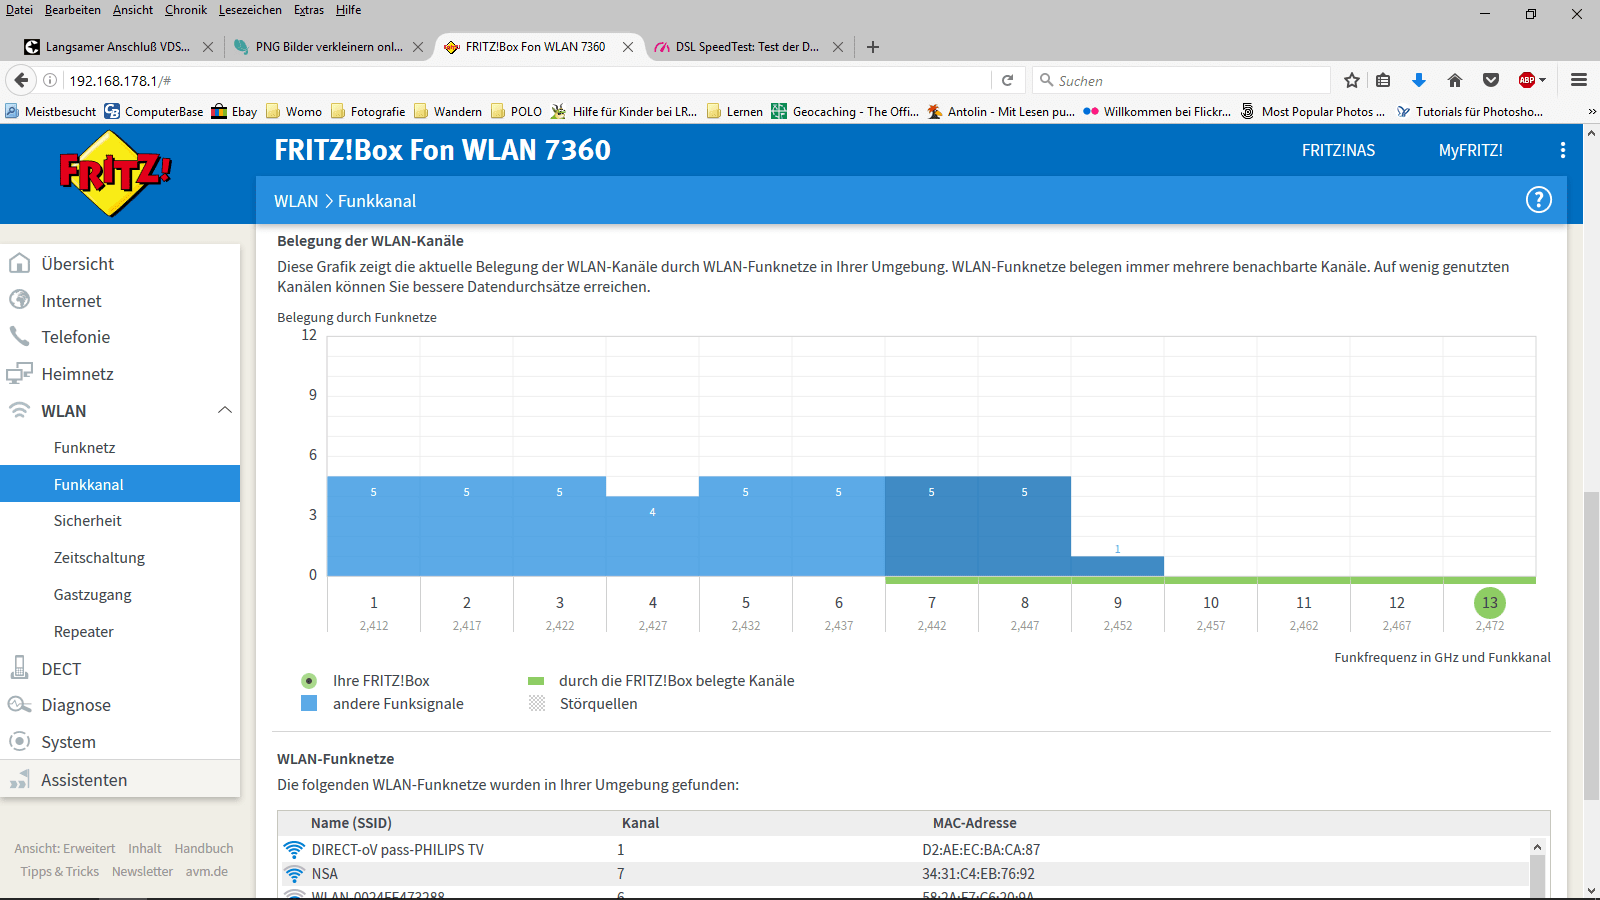Click the FRITZ! logo
Screen dimensions: 1600x900
pos(115,174)
